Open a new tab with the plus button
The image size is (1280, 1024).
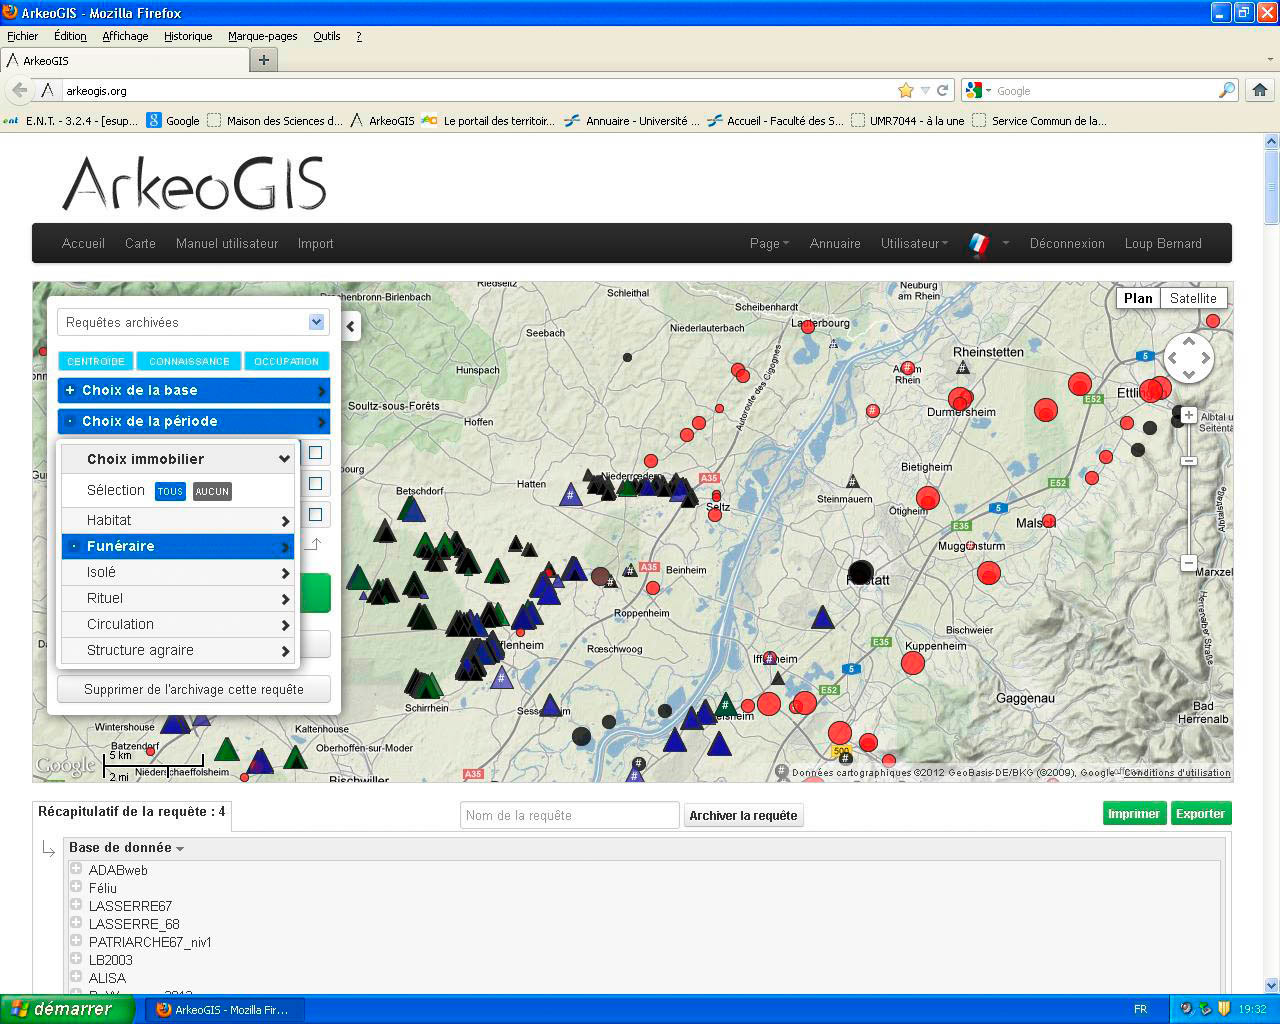coord(264,60)
